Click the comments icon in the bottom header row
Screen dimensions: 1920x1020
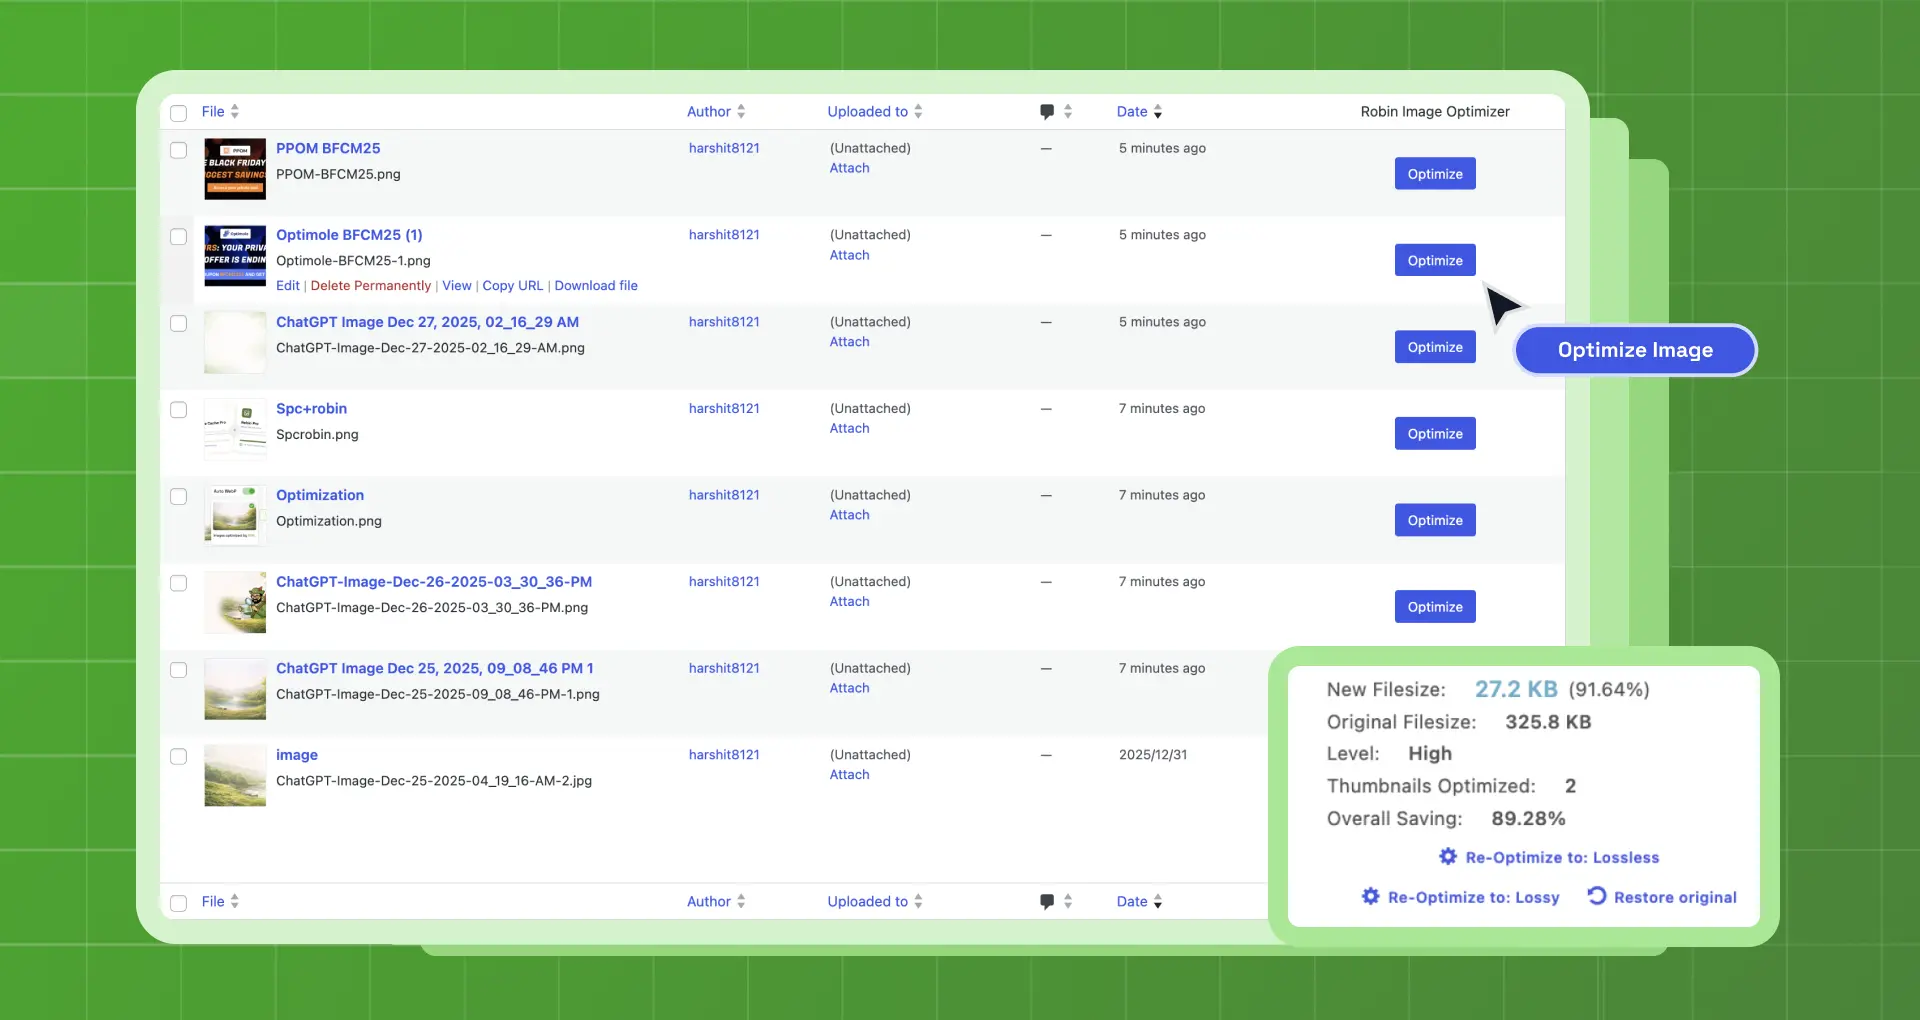[1045, 901]
